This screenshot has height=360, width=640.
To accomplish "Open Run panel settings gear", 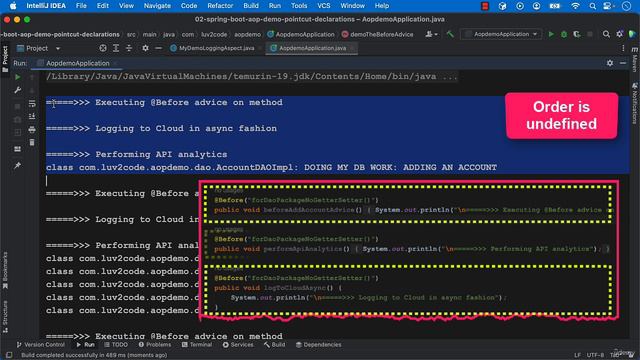I will pos(610,63).
